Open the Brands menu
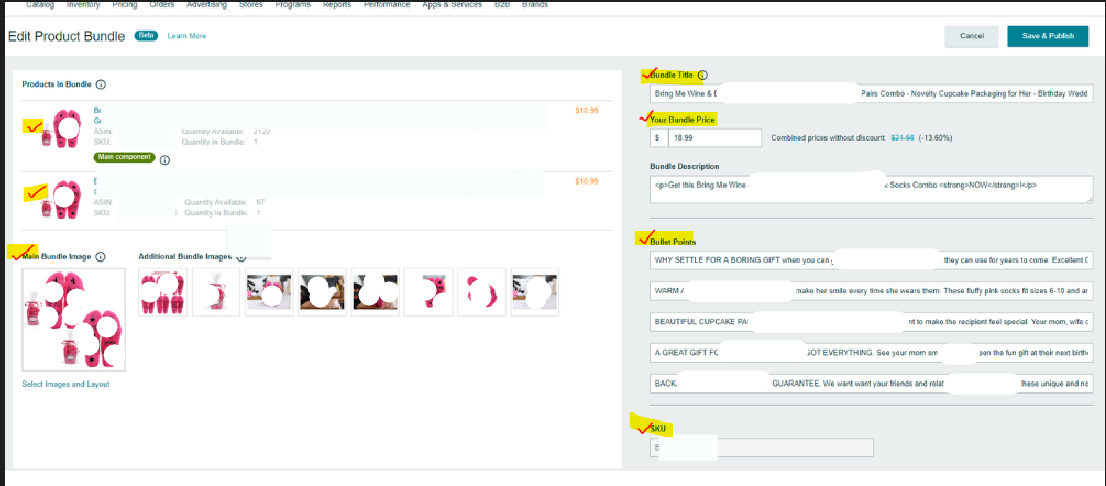Image resolution: width=1106 pixels, height=486 pixels. 534,4
